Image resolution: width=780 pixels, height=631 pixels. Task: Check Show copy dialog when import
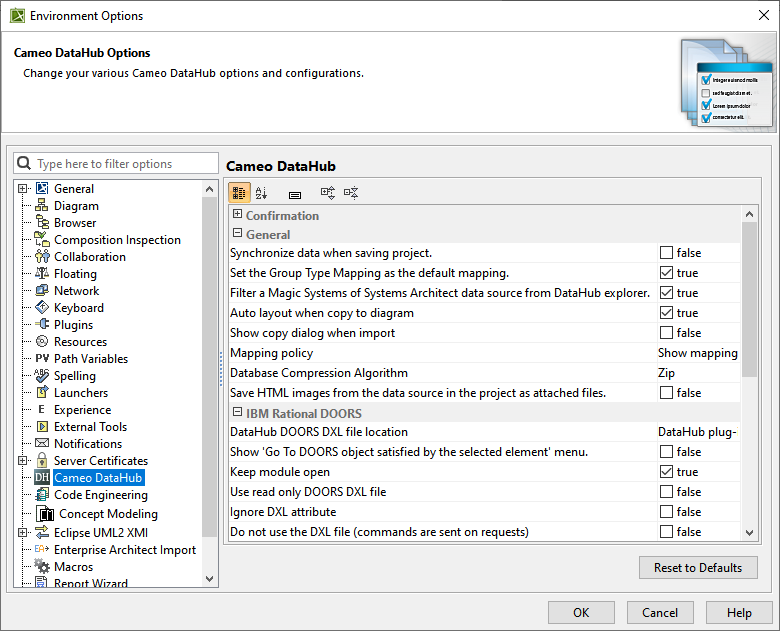(x=666, y=332)
